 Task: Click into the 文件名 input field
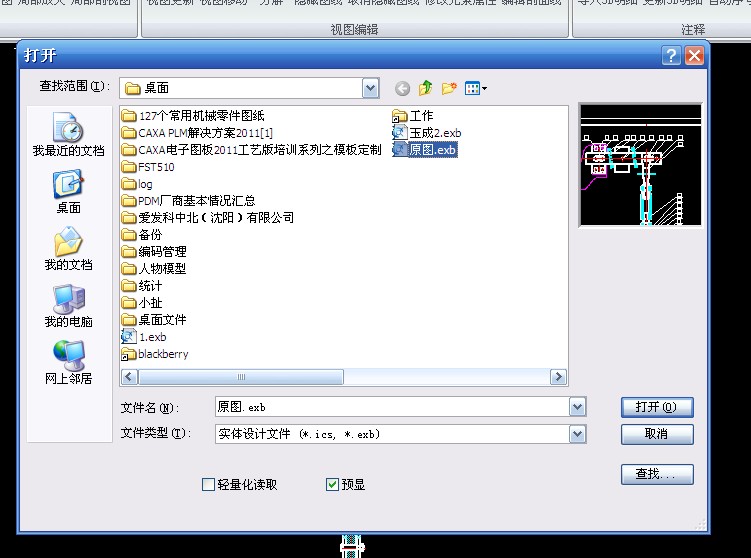392,407
